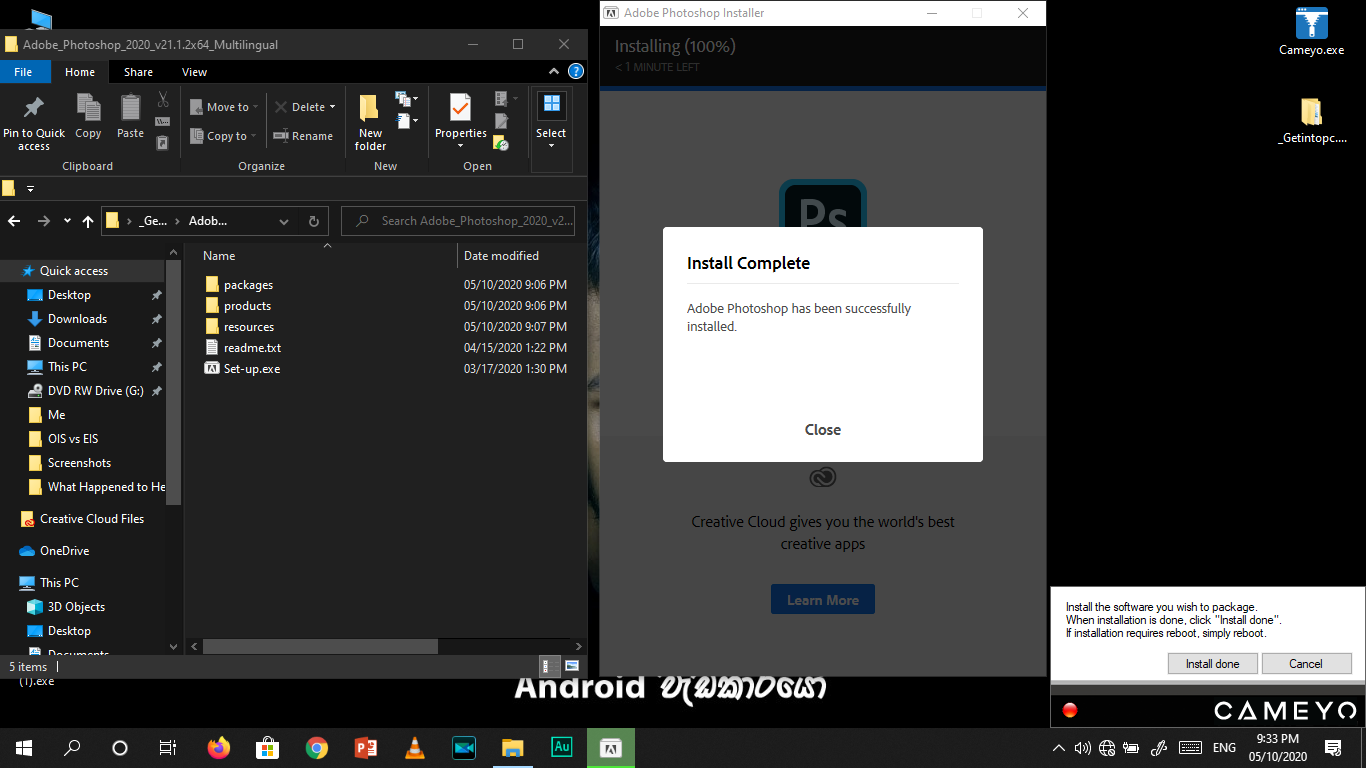Open Adobe Audition from the taskbar
This screenshot has height=768, width=1366.
561,747
